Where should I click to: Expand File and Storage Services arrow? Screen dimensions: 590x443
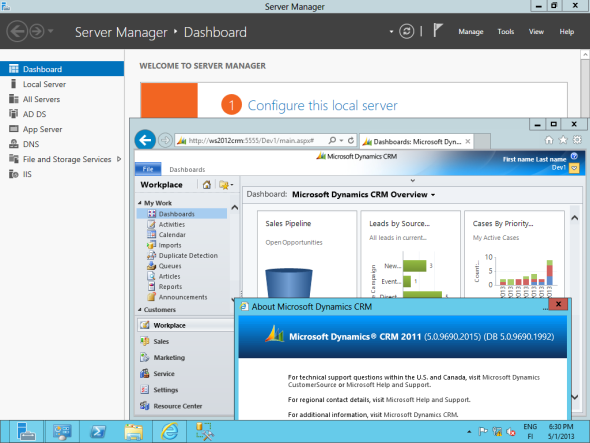[119, 159]
